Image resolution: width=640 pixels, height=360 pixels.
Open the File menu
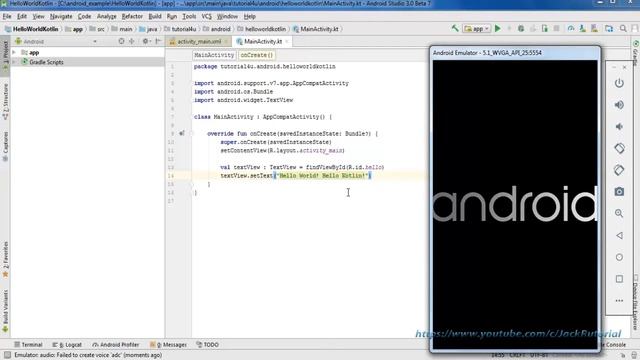7,16
